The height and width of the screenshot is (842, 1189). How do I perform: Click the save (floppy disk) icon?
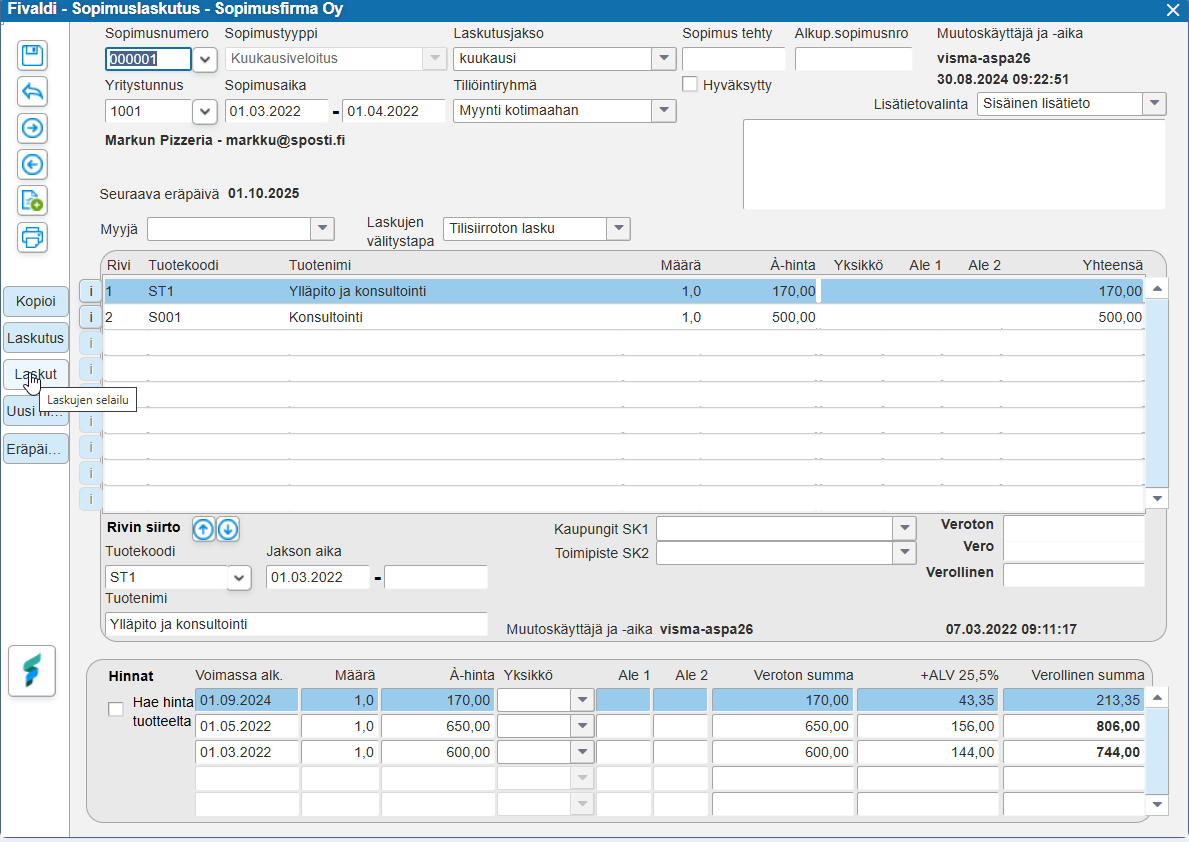[33, 56]
